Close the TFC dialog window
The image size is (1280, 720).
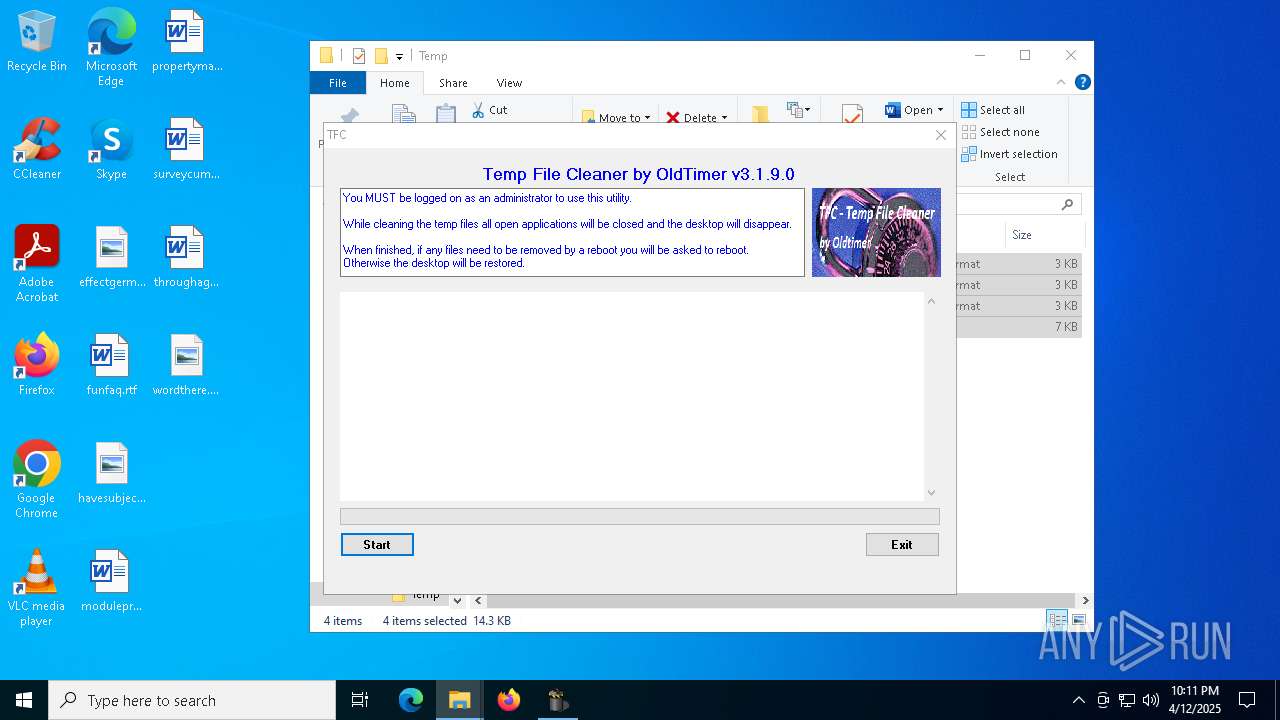click(x=940, y=135)
